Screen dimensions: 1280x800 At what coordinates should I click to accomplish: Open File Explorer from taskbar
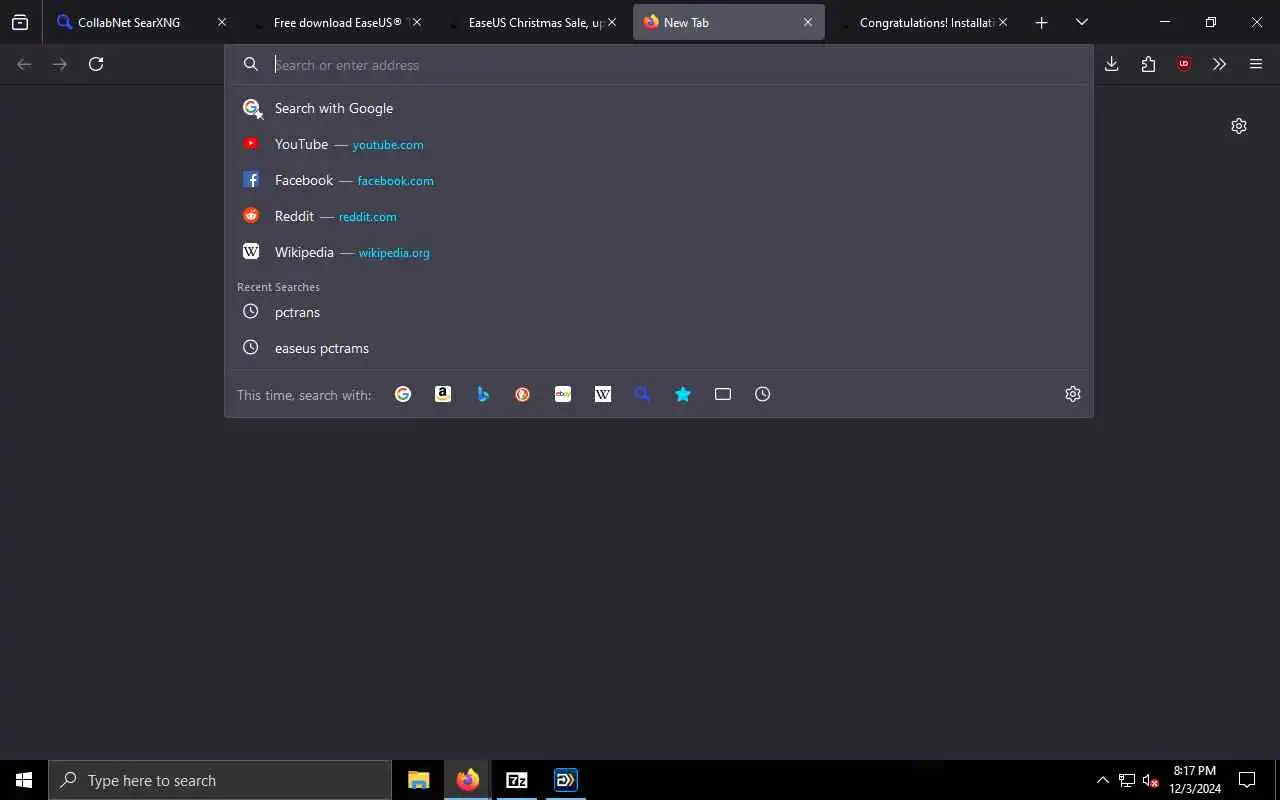pyautogui.click(x=419, y=780)
